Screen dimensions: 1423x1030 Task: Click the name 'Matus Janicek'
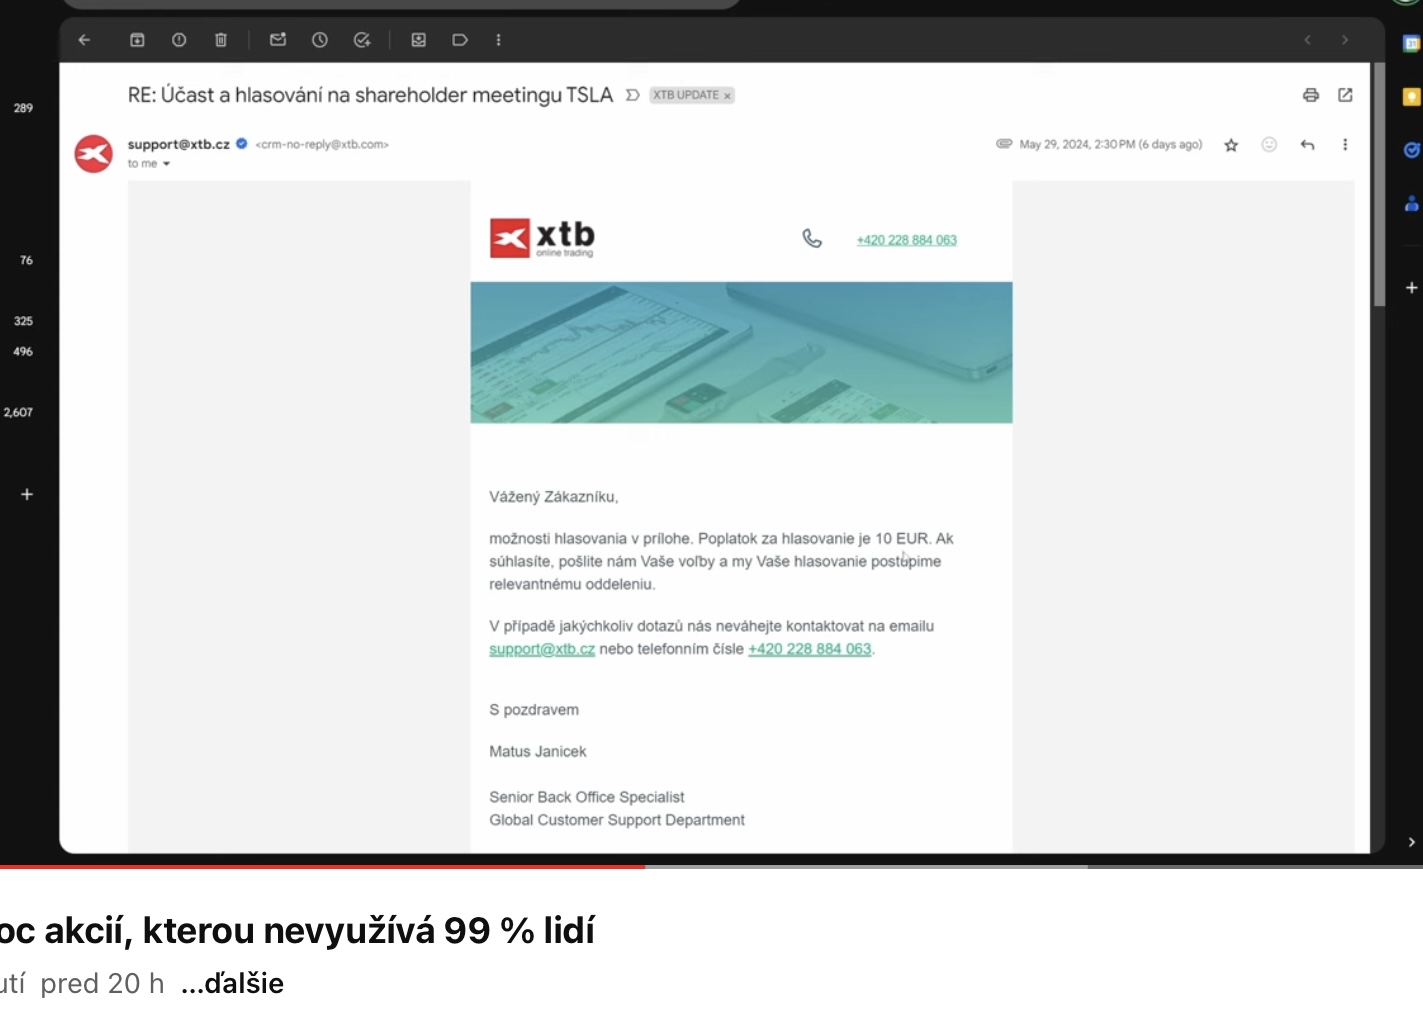(538, 752)
